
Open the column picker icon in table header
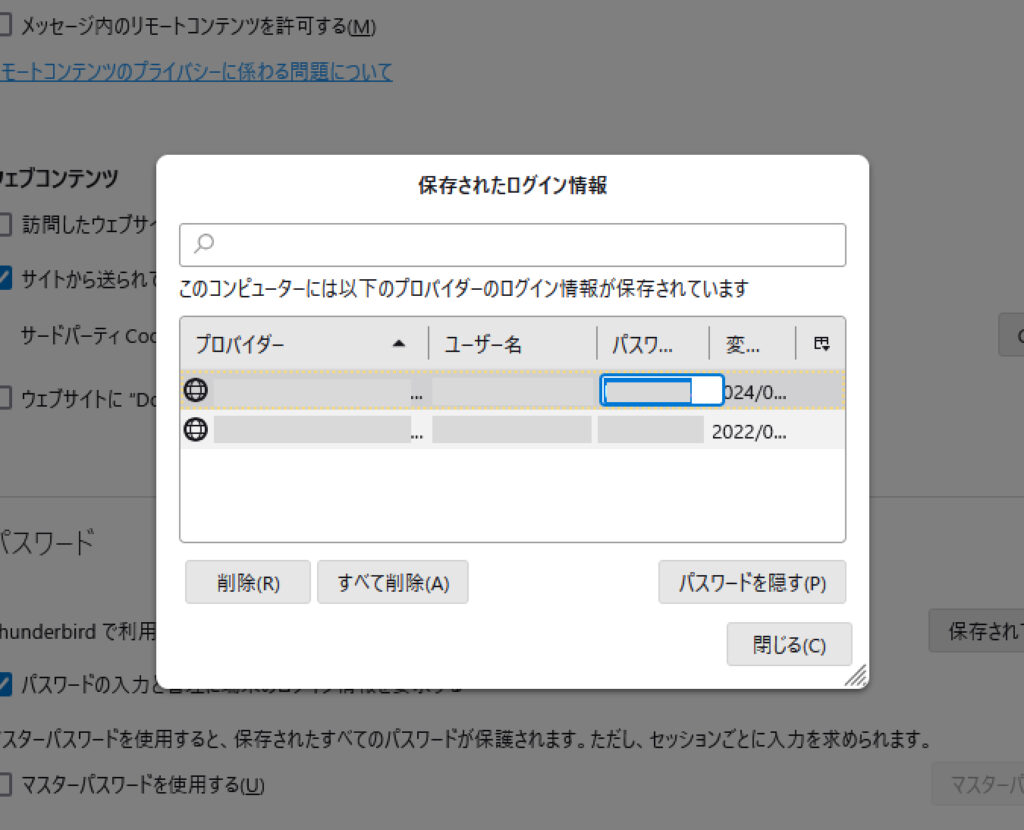pos(821,344)
